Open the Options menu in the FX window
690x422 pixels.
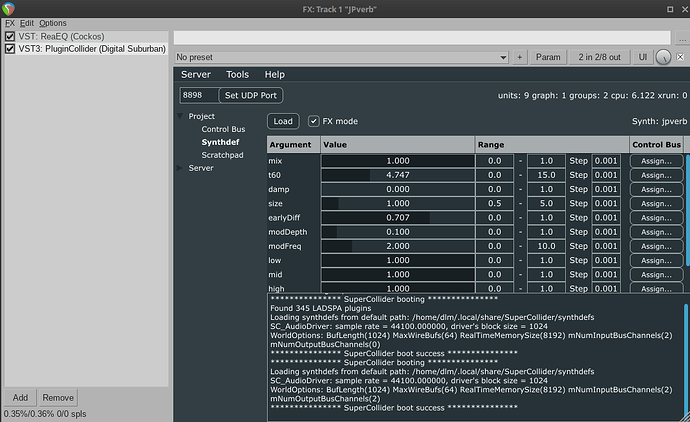(53, 22)
